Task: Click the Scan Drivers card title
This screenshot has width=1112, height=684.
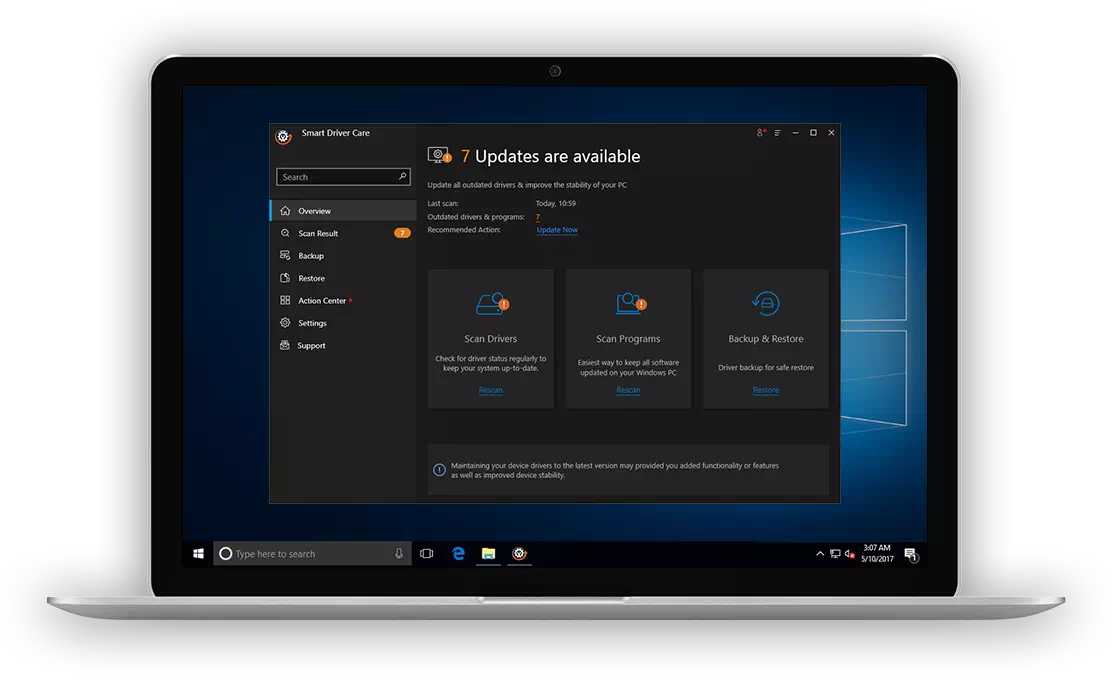Action: tap(490, 338)
